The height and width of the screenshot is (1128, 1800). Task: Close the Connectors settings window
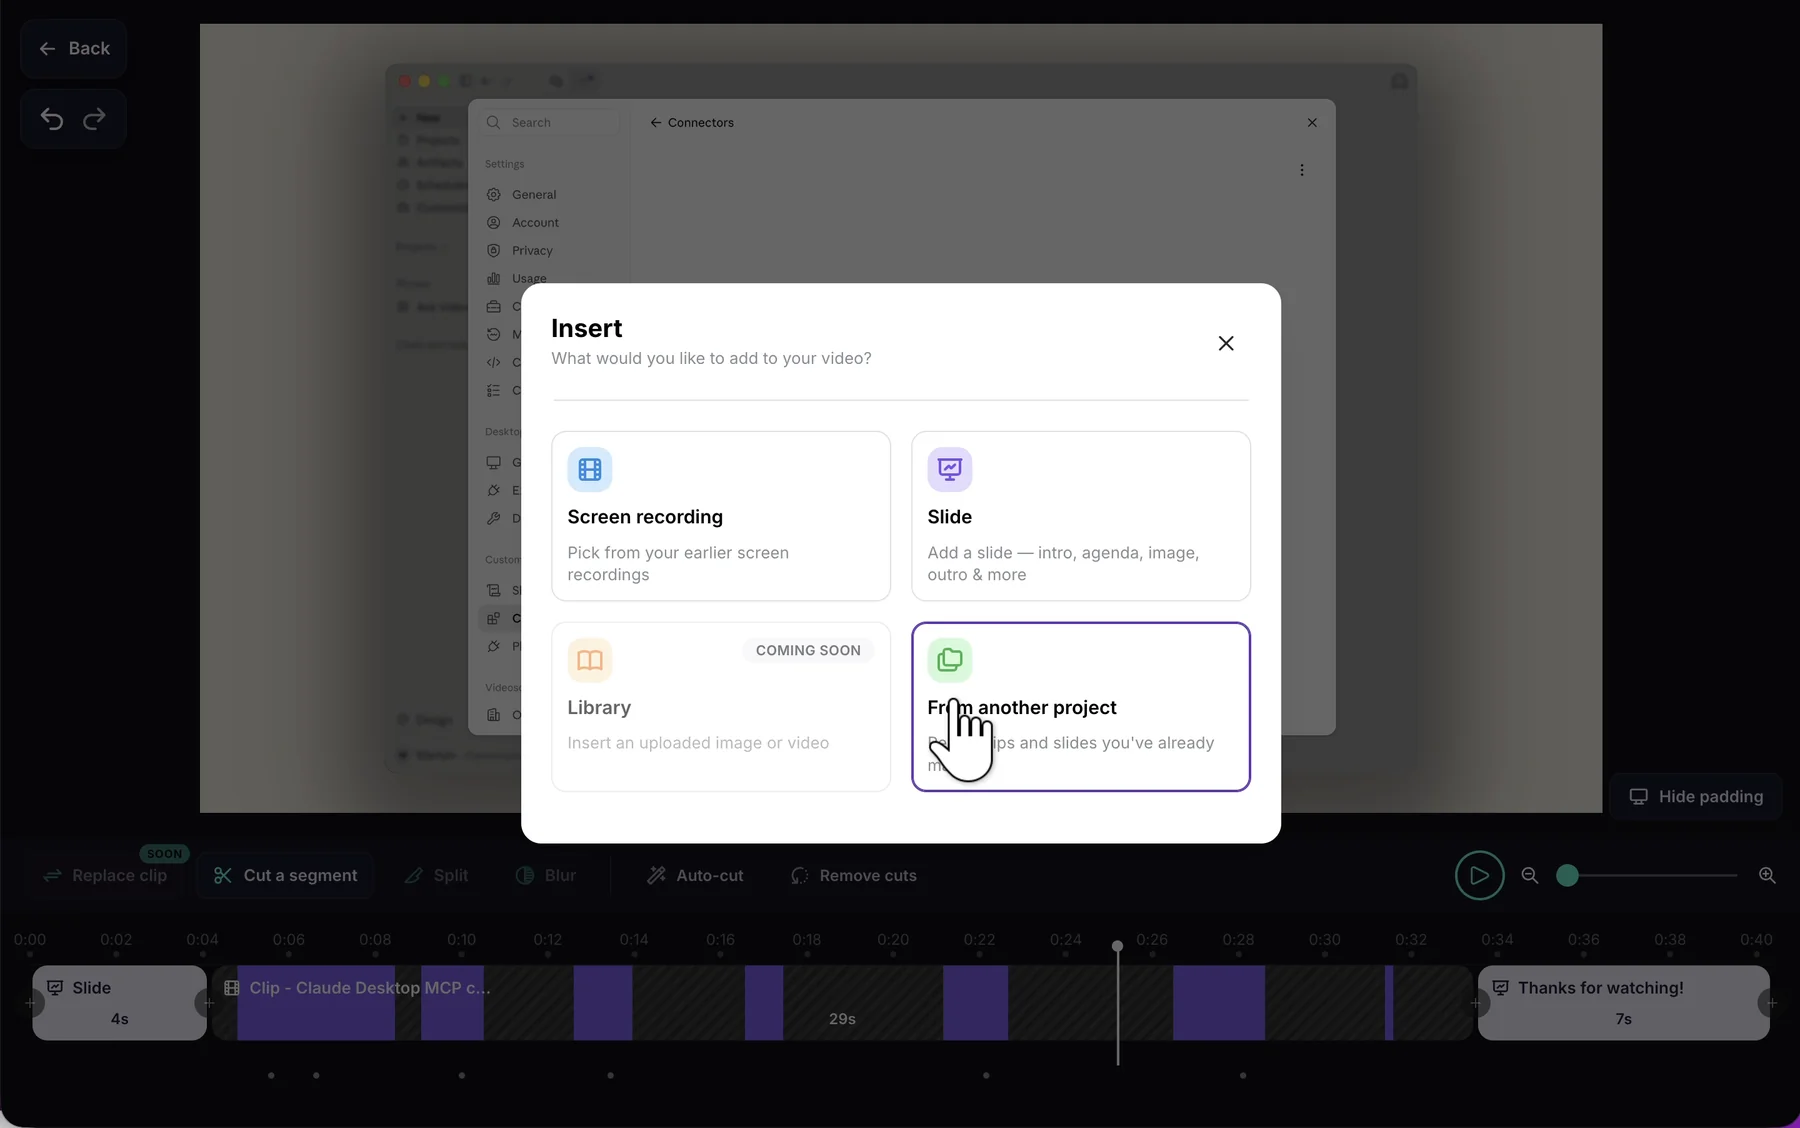click(1312, 122)
